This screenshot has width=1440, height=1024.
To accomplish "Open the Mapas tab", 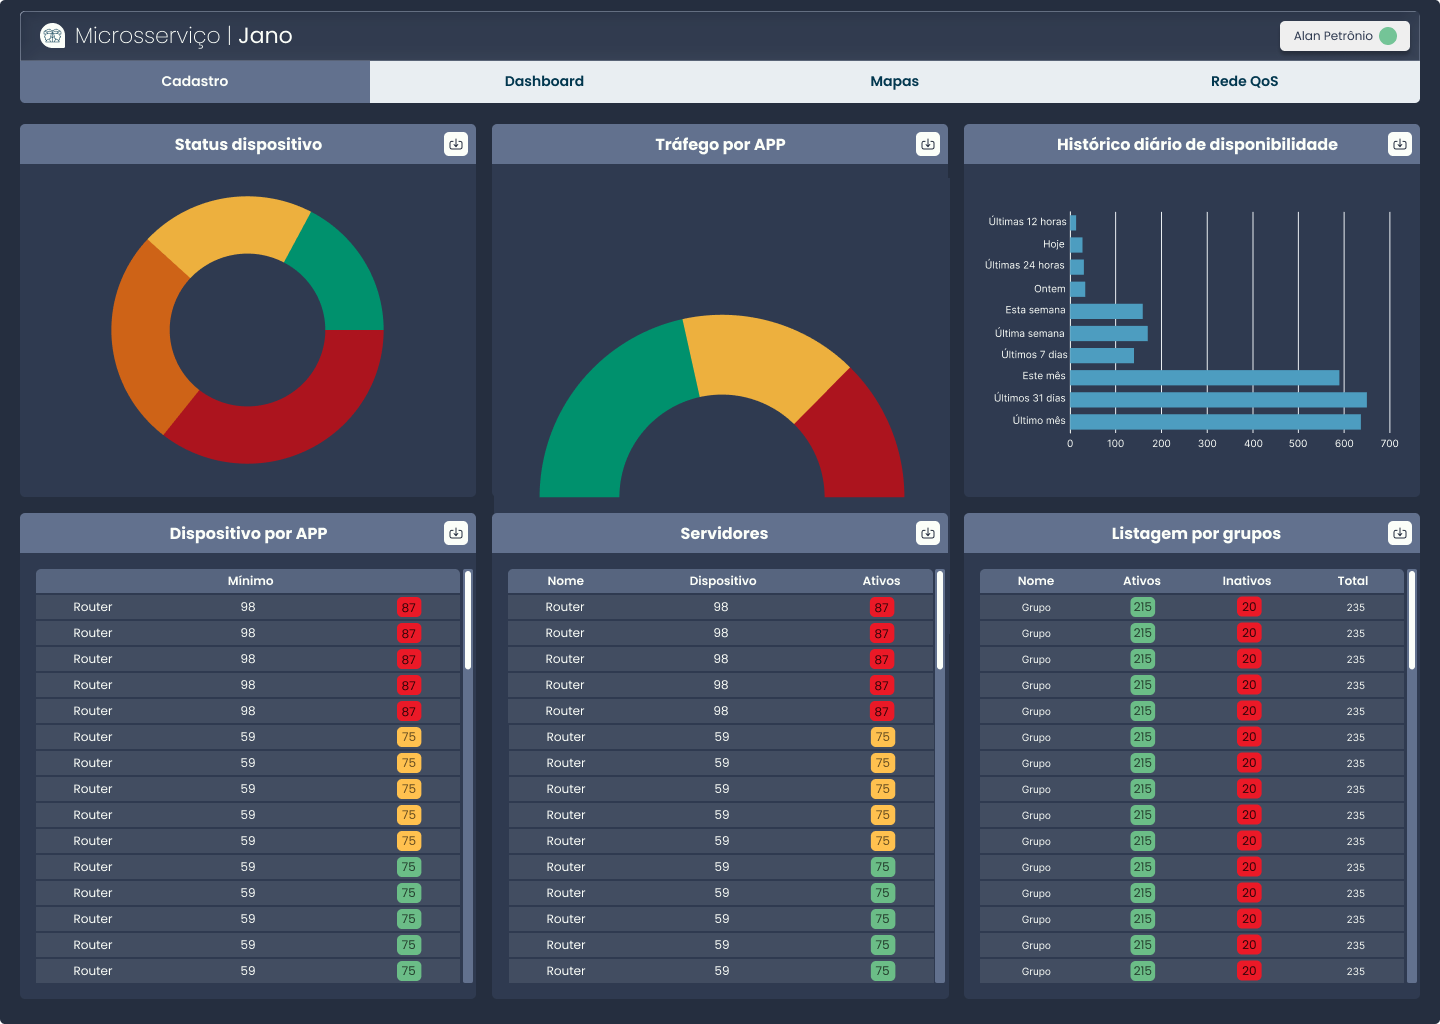I will click(x=894, y=82).
